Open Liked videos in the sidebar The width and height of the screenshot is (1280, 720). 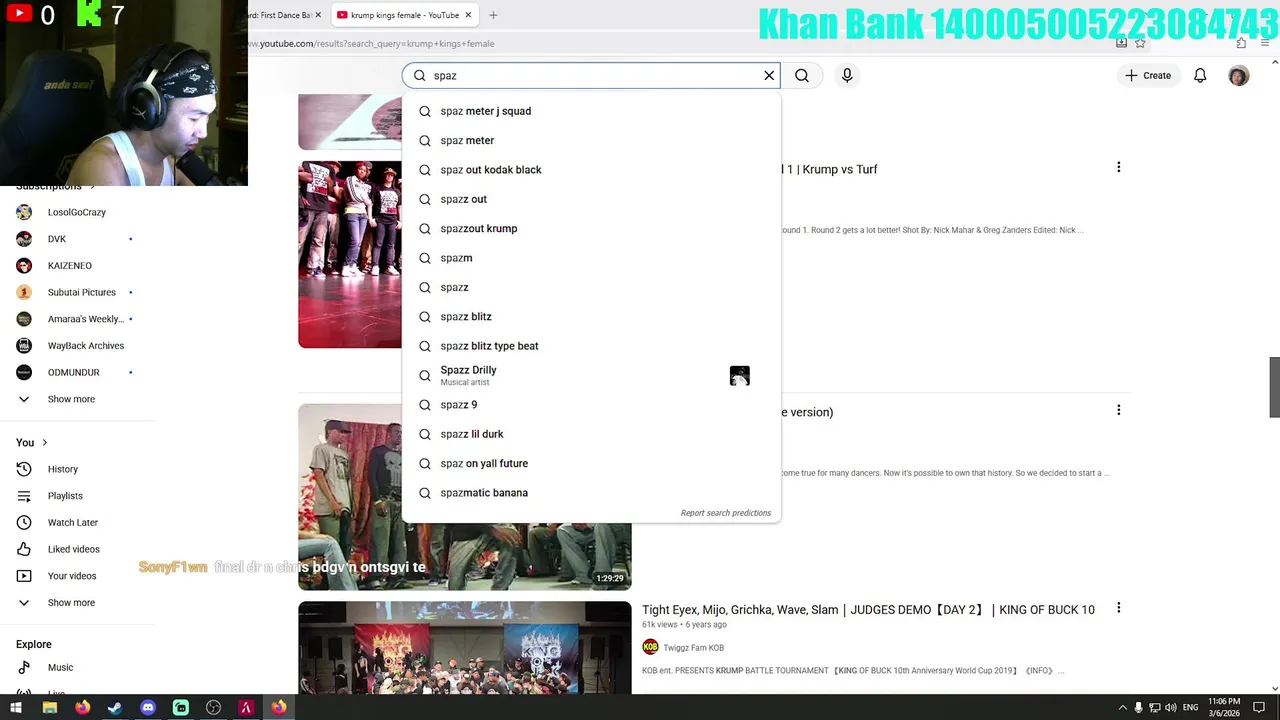[73, 549]
